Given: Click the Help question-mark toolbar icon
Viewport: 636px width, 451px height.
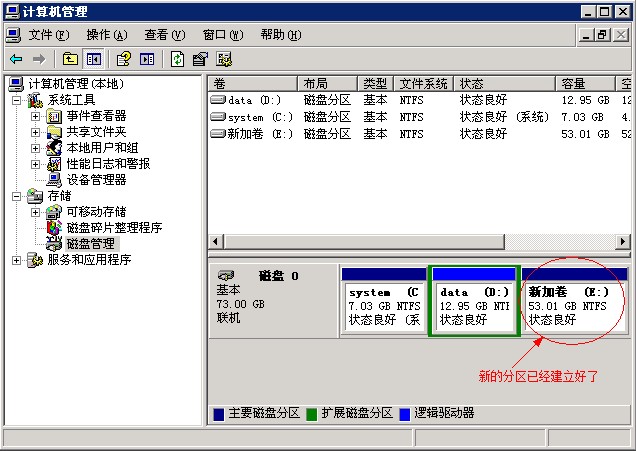Looking at the screenshot, I should tap(123, 59).
